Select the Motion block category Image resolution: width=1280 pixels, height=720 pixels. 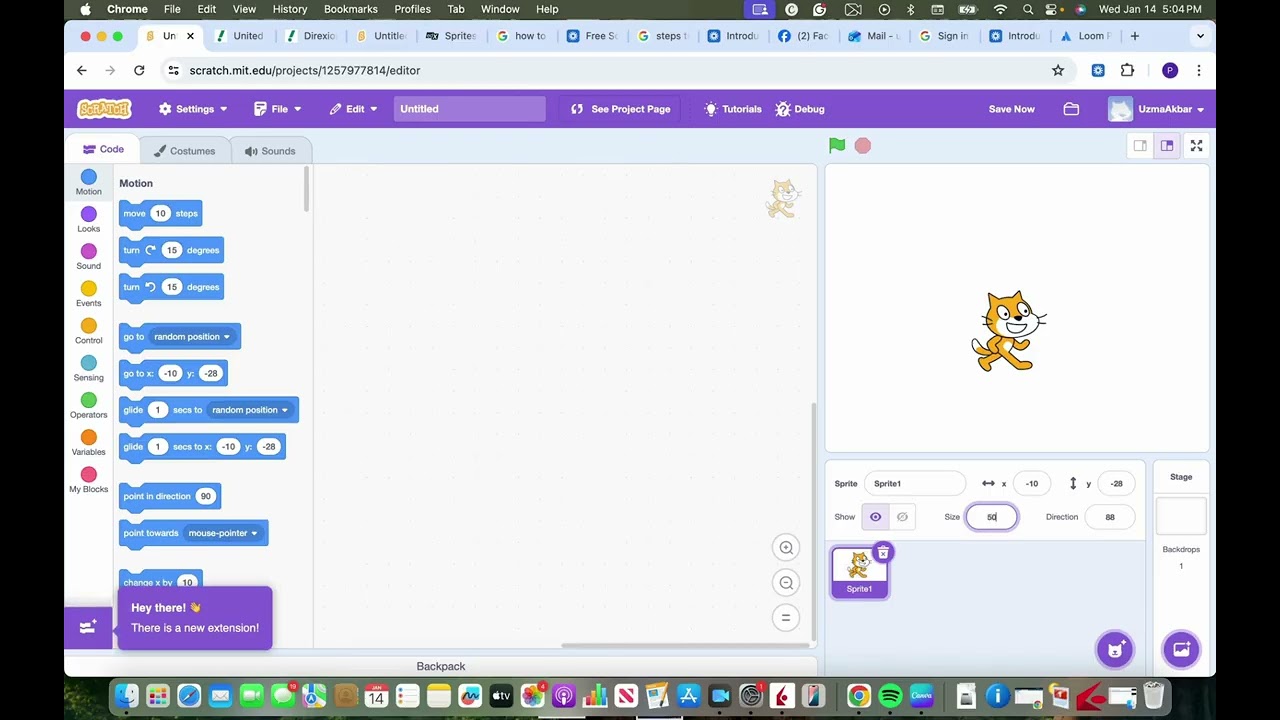coord(89,183)
